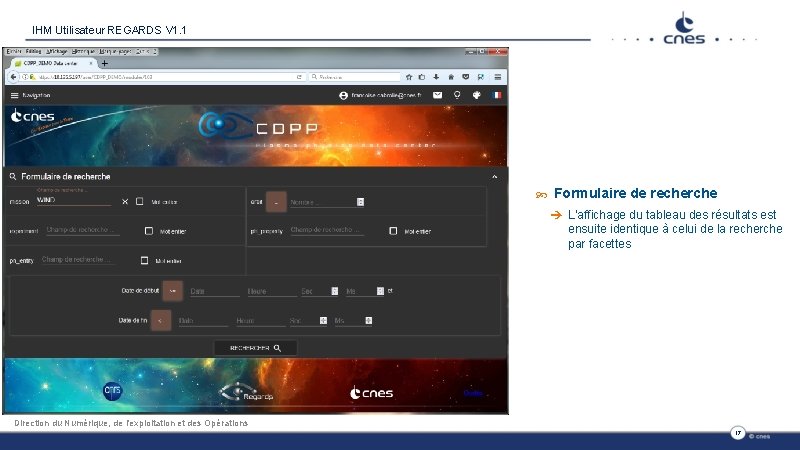The width and height of the screenshot is (800, 450).
Task: Click the ph_property search field
Action: point(327,230)
